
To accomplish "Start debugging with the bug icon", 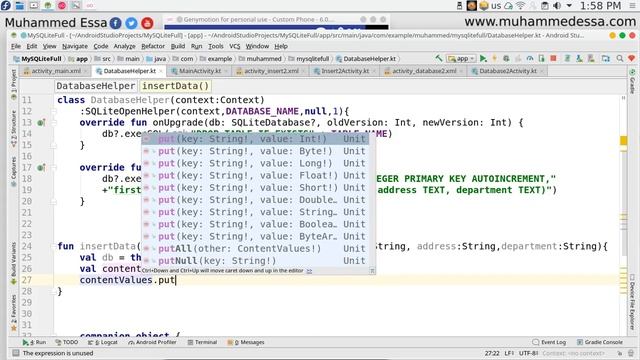I will pos(506,58).
